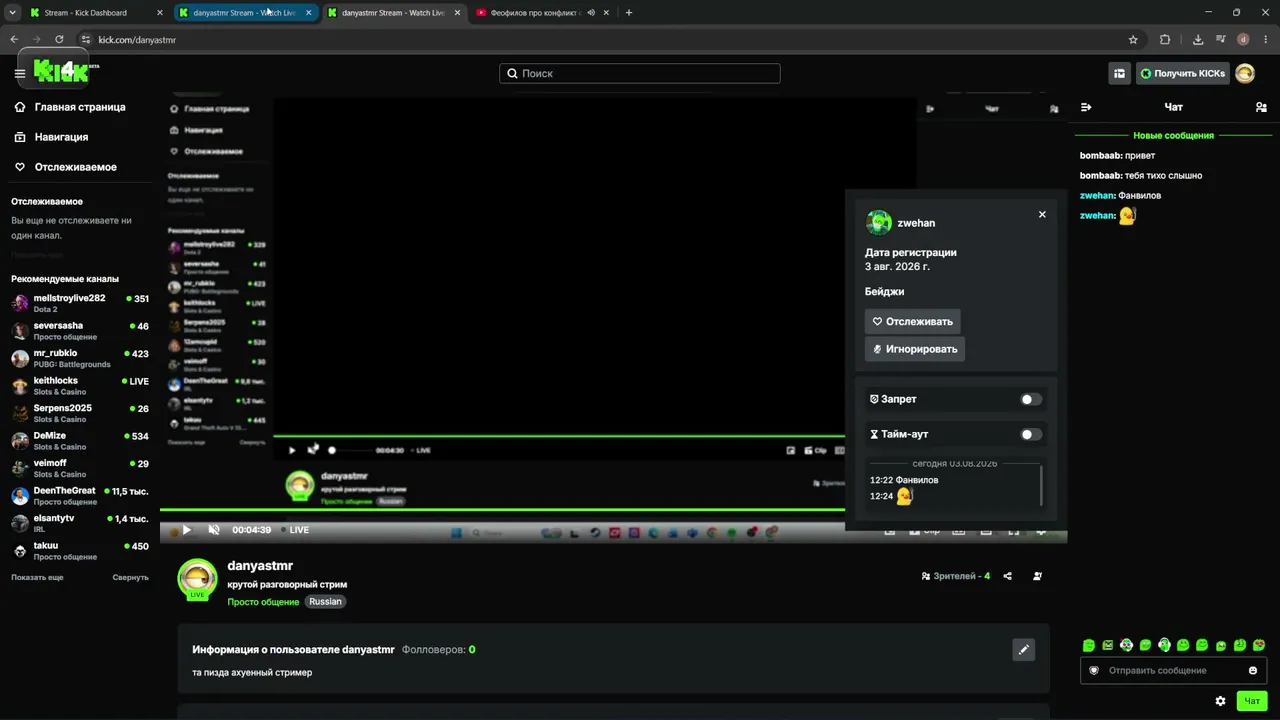Open DeMize recommended channel
This screenshot has width=1280, height=720.
coord(80,441)
